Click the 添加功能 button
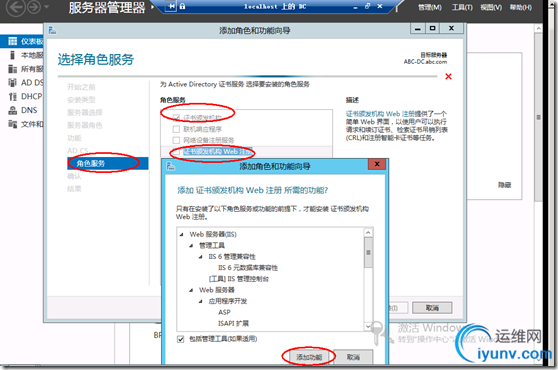Image resolution: width=558 pixels, height=370 pixels. click(x=309, y=357)
